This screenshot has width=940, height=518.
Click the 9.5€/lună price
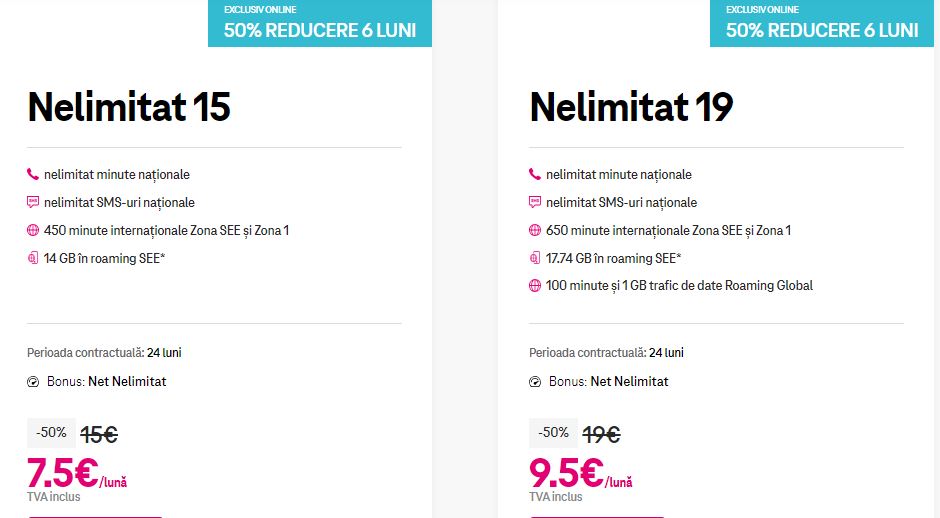(580, 474)
